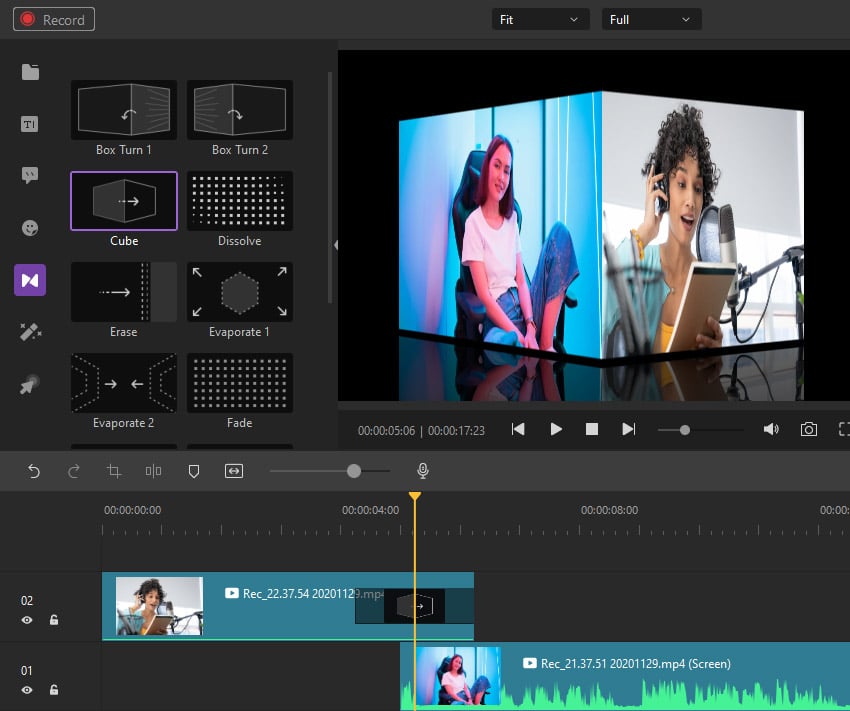The image size is (850, 711).
Task: Open the Full quality dropdown
Action: 651,18
